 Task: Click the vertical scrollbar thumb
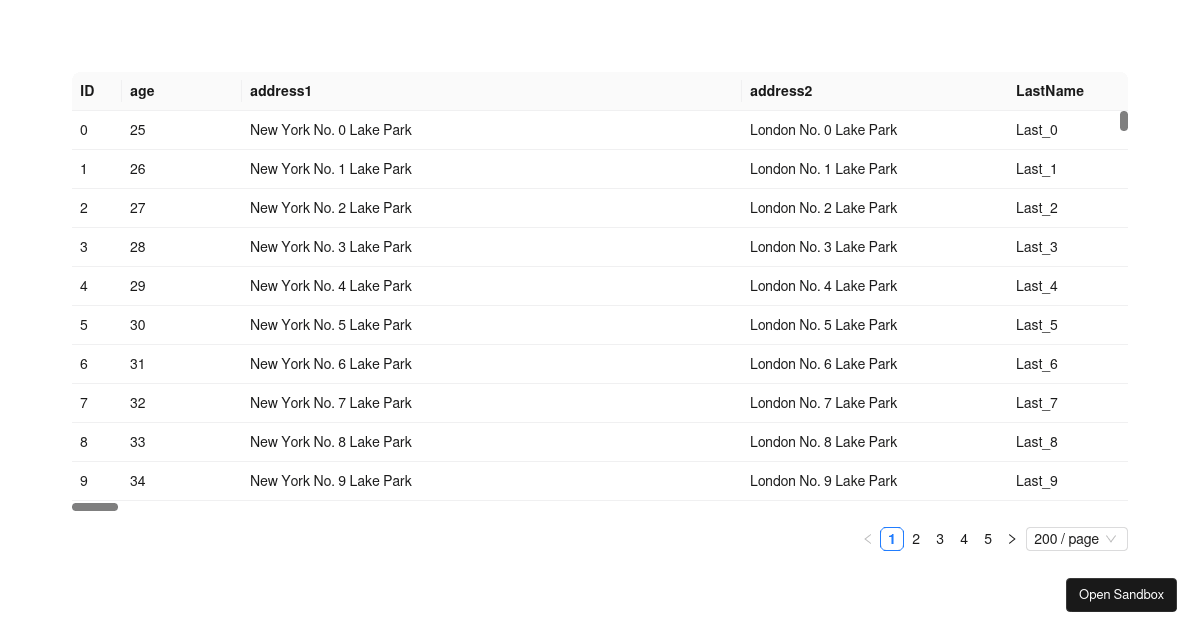pos(1124,121)
